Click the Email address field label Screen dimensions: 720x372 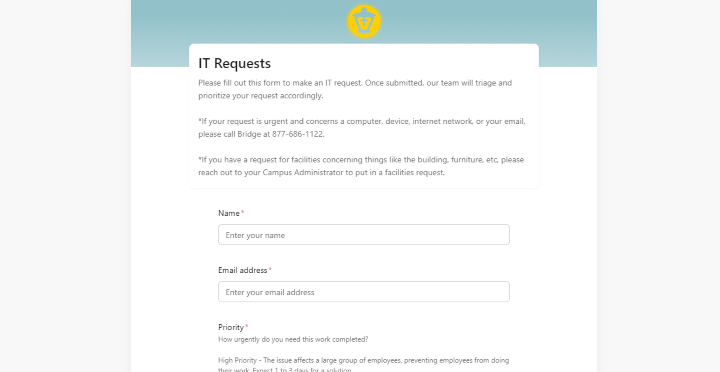[x=242, y=270]
